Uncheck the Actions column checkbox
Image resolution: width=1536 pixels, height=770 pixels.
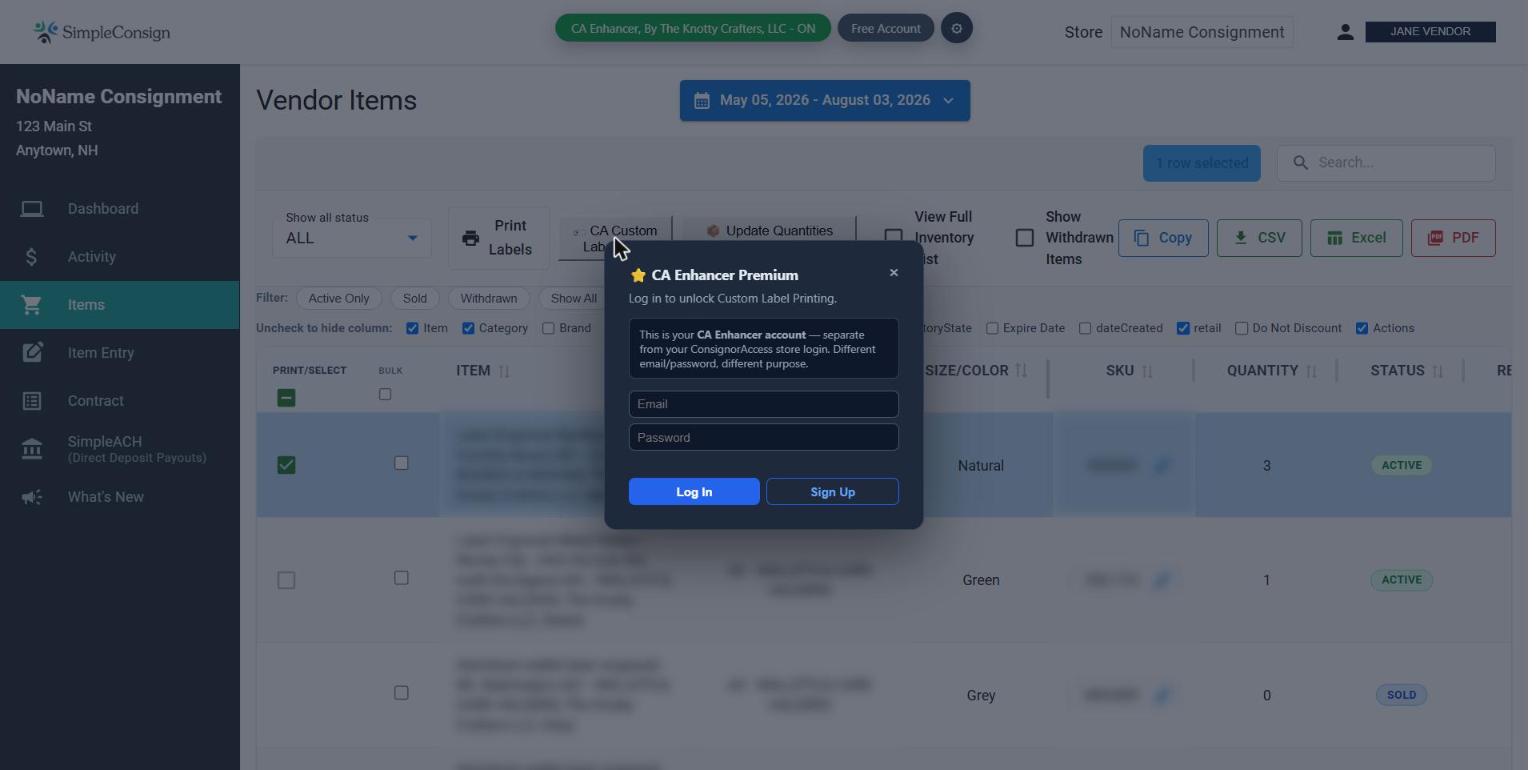coord(1361,328)
